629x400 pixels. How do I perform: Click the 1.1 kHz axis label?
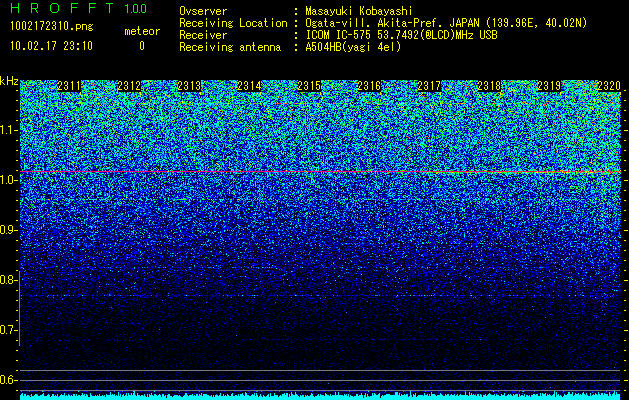tap(9, 130)
